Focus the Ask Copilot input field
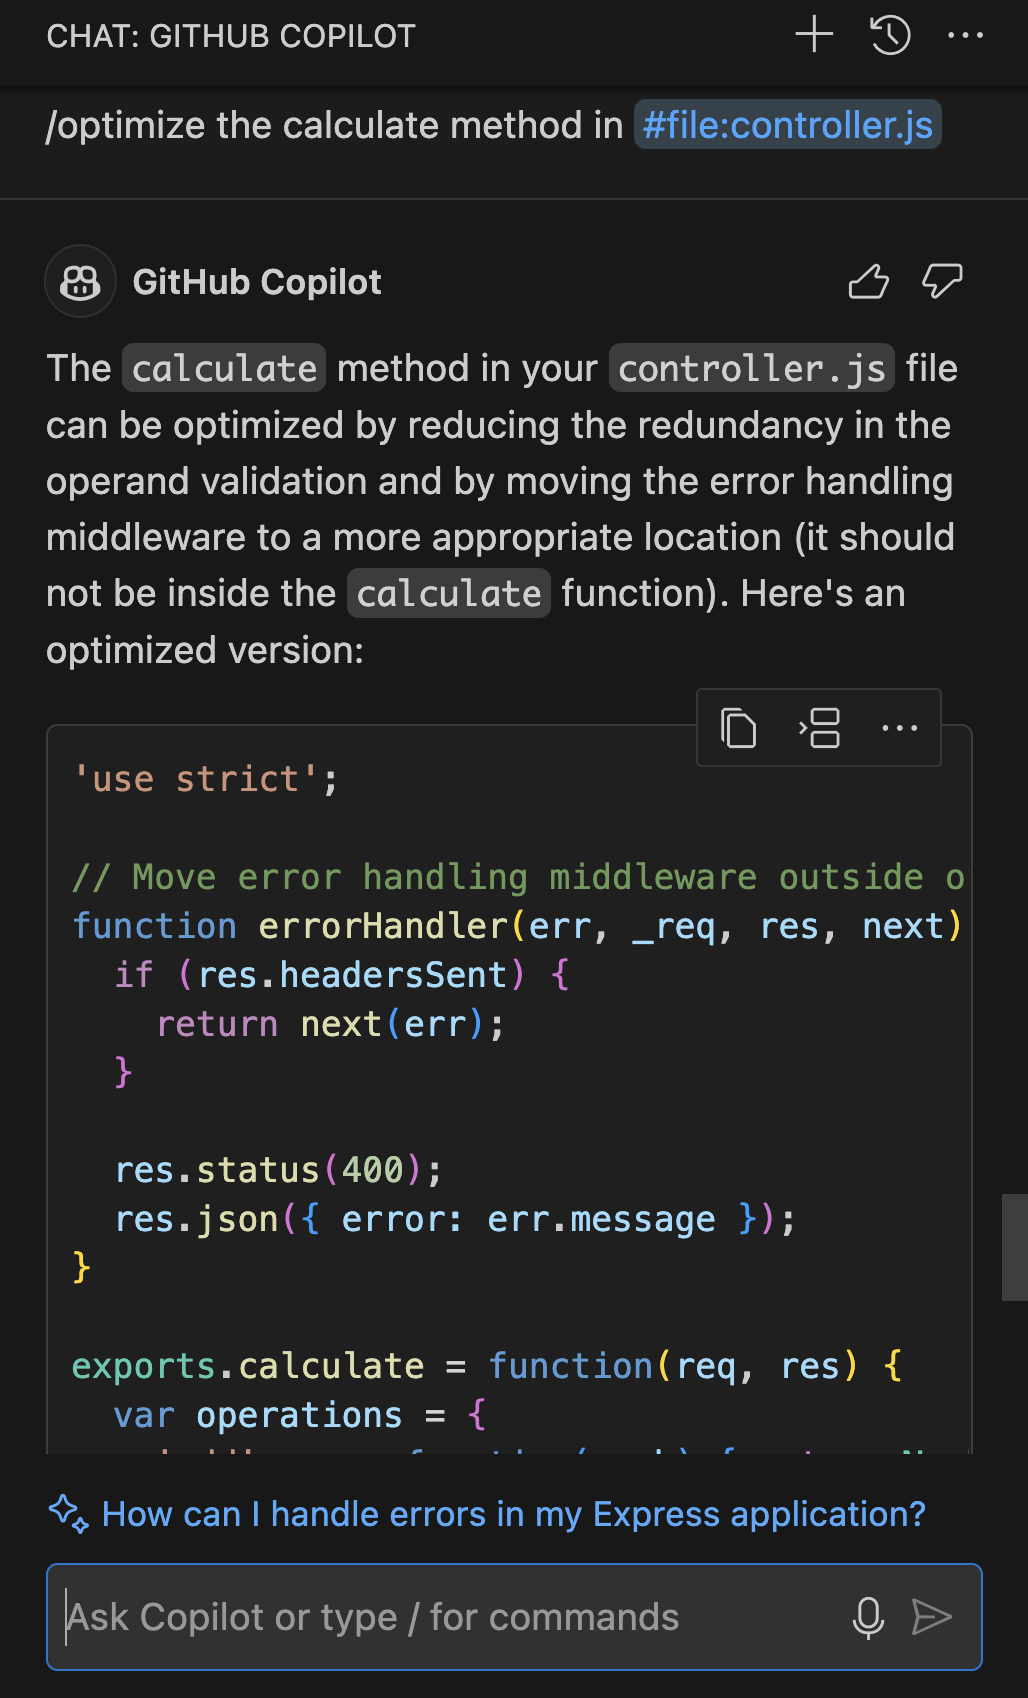 coord(514,1617)
